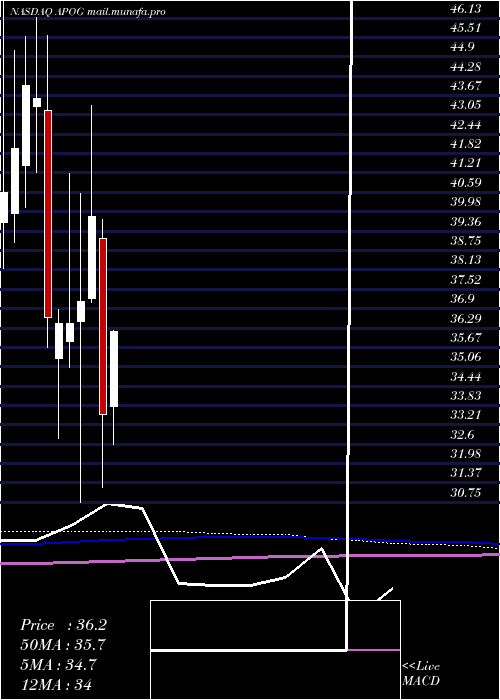Select the second red candlestick body near 38.75
This screenshot has width=500, height=700.
pyautogui.click(x=103, y=326)
